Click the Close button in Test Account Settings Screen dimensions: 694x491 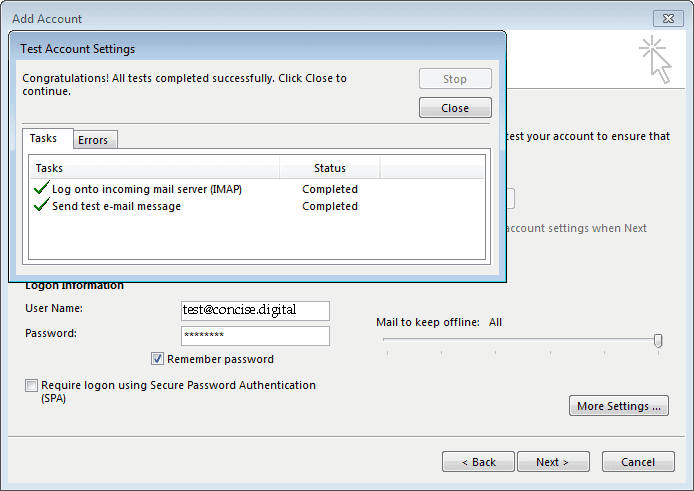coord(455,108)
